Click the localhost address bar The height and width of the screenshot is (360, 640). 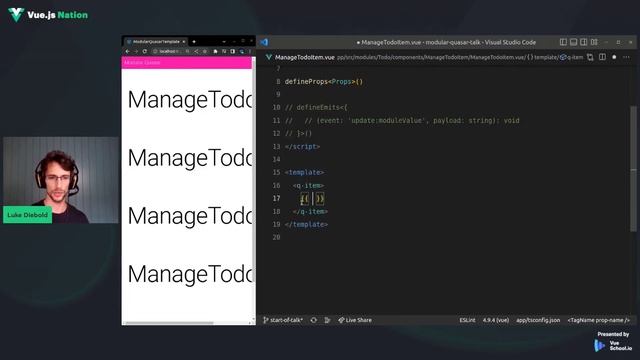168,51
